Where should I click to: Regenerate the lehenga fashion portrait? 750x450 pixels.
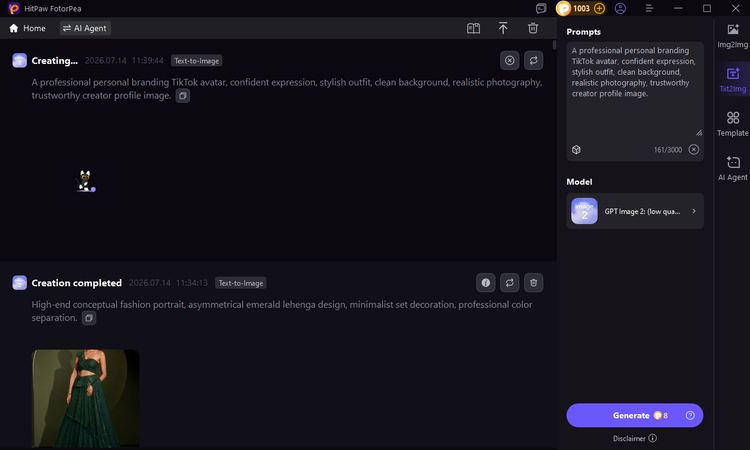509,283
